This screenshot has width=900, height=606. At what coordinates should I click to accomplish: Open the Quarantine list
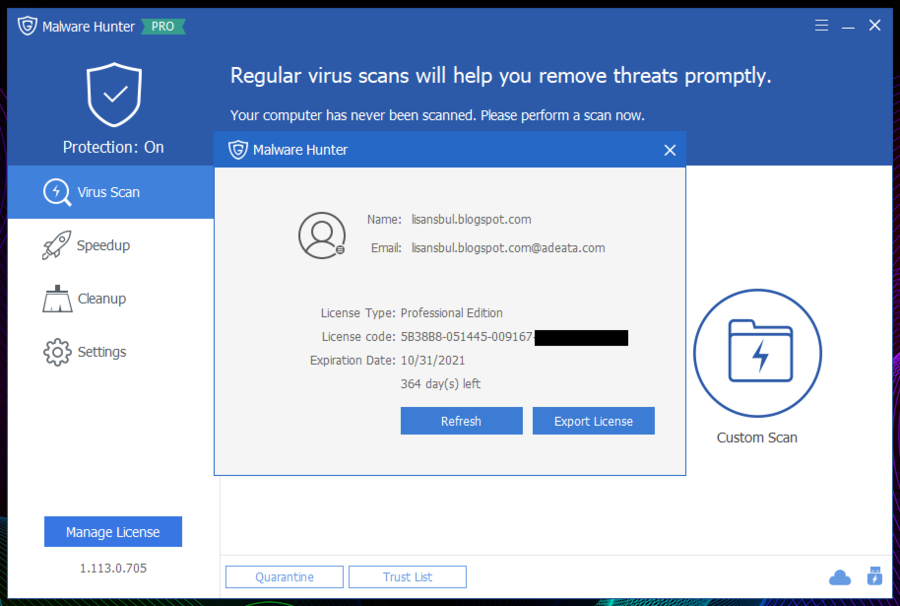[x=285, y=577]
